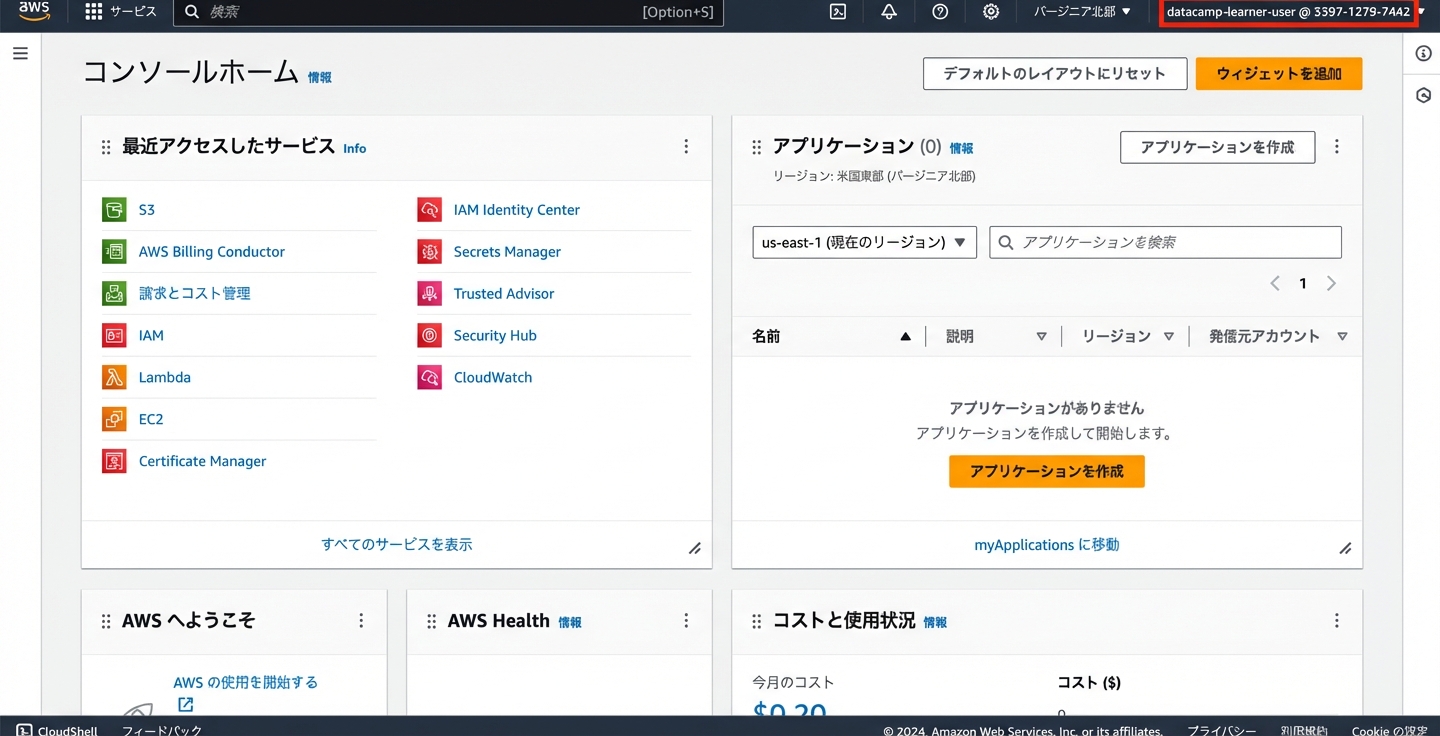Open CloudShell terminal icon in top bar
This screenshot has height=736, width=1440.
[x=838, y=12]
